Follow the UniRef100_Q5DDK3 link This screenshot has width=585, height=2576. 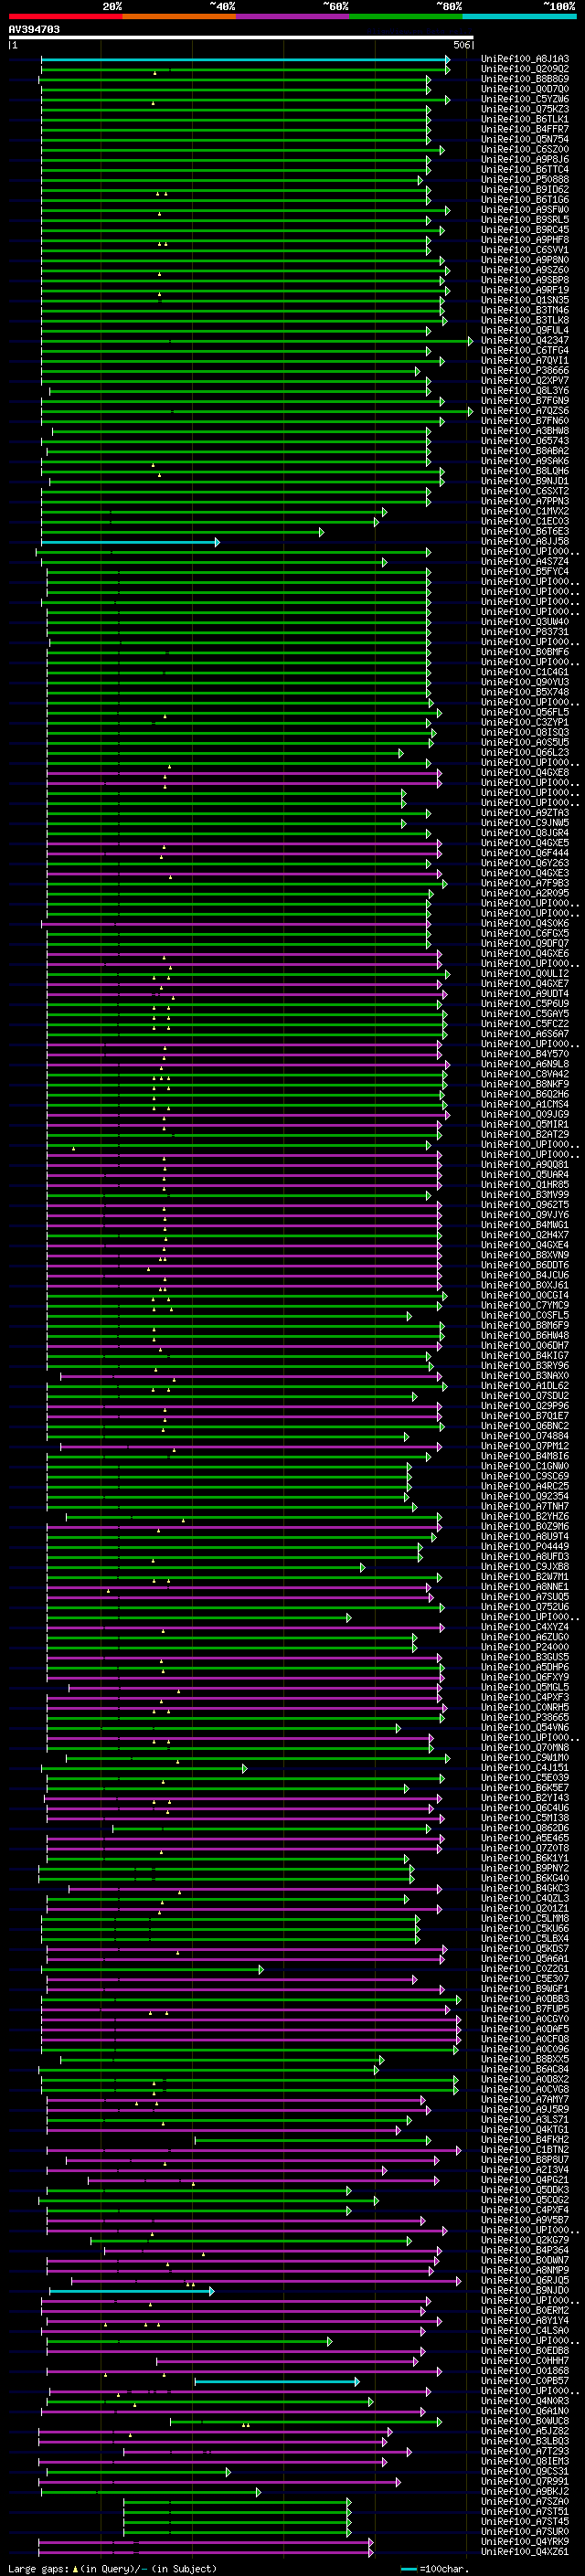[525, 2189]
